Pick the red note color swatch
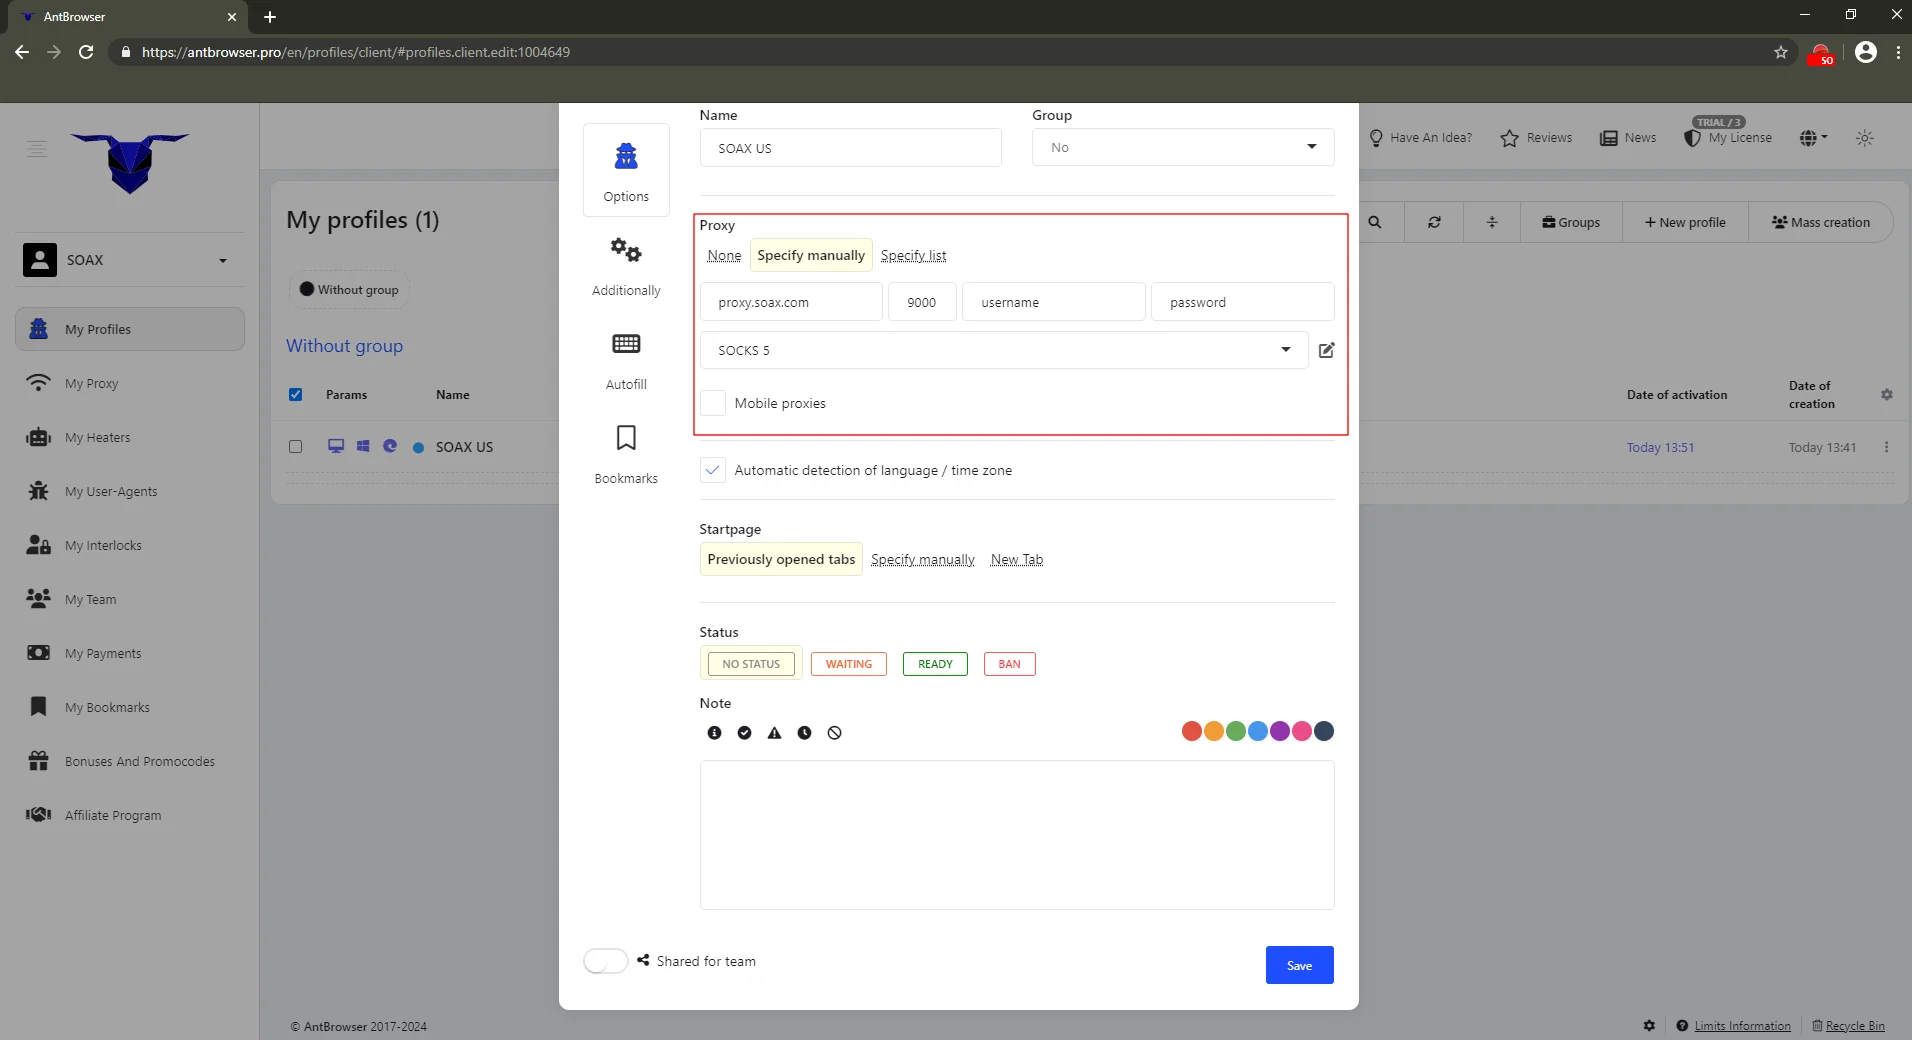Screen dimensions: 1912x1040 1191,731
